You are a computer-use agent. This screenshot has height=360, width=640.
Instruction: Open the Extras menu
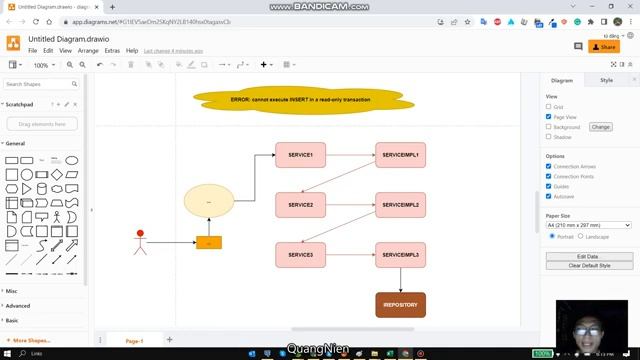(x=112, y=51)
